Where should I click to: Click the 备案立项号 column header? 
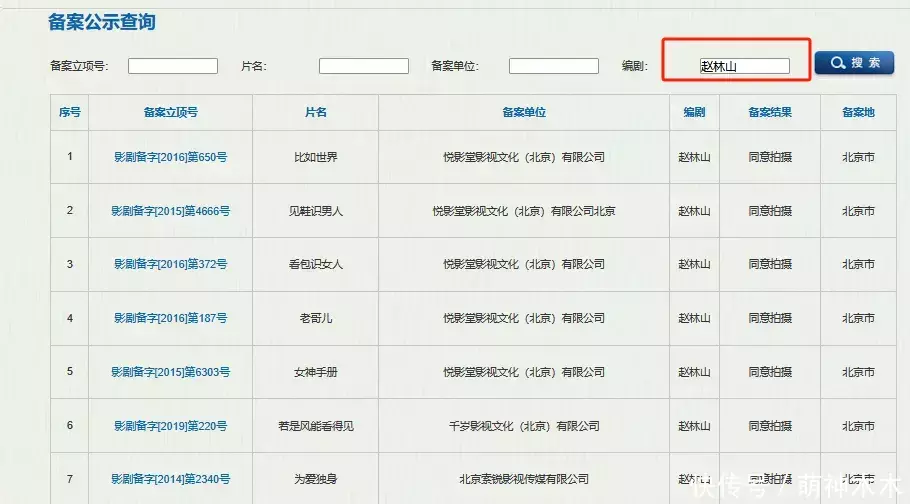(x=170, y=112)
